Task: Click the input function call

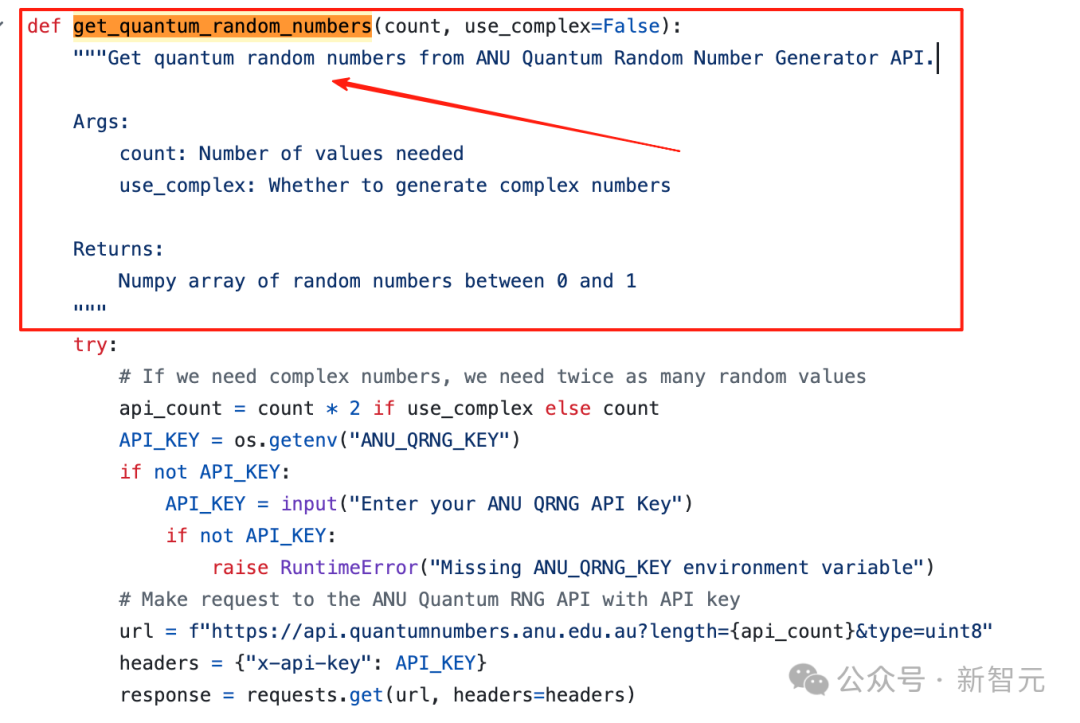Action: point(309,503)
